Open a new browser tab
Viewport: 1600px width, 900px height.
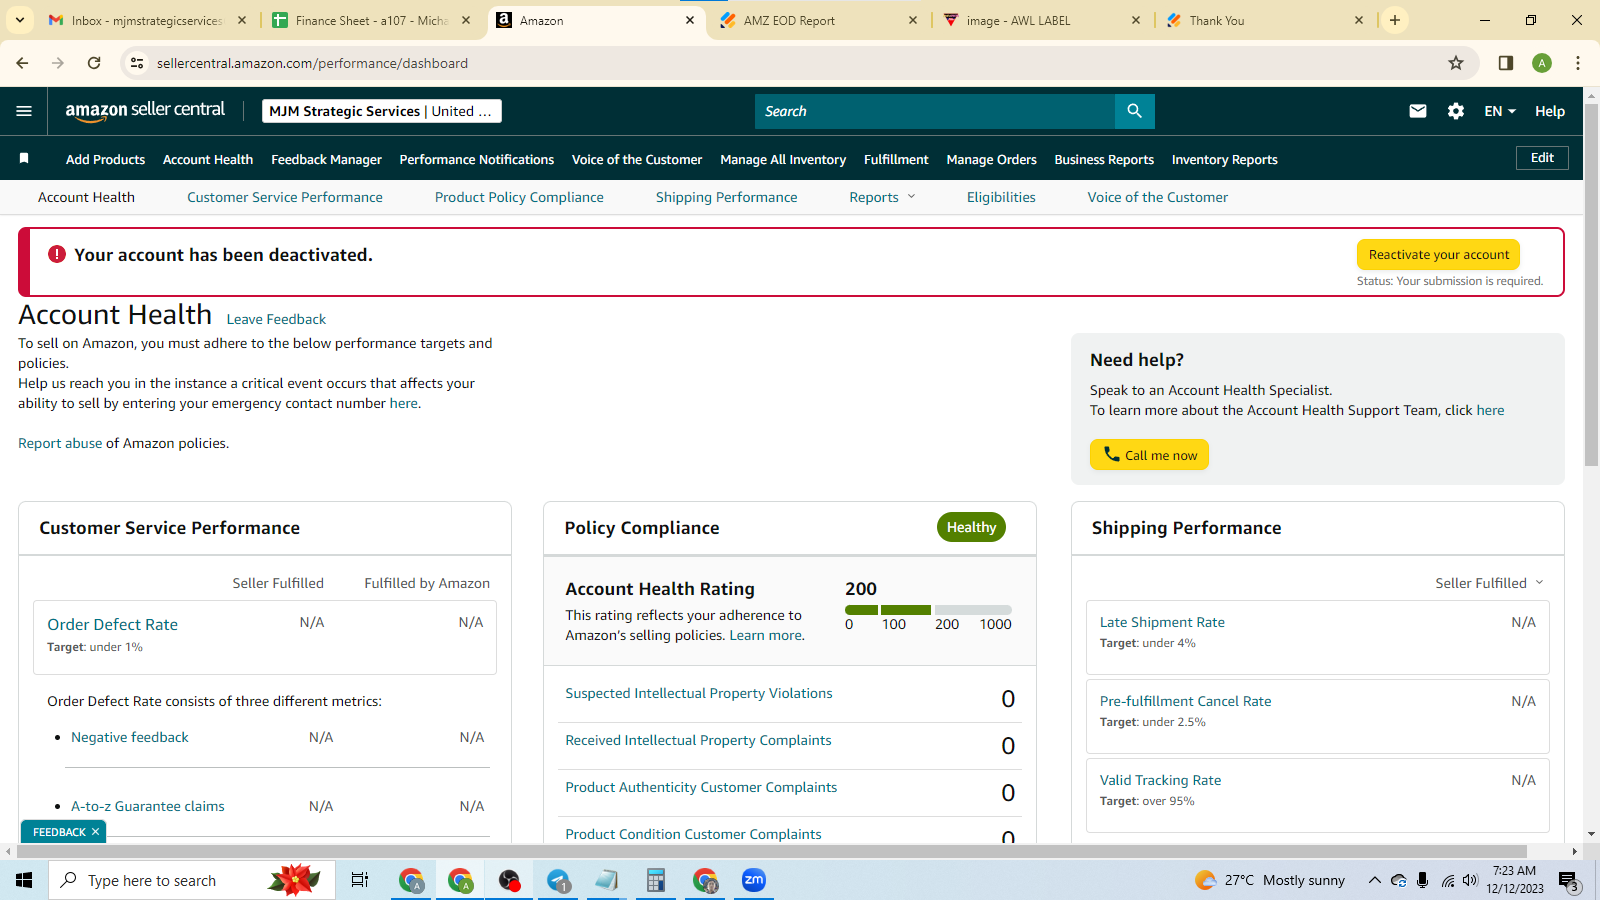click(x=1395, y=20)
